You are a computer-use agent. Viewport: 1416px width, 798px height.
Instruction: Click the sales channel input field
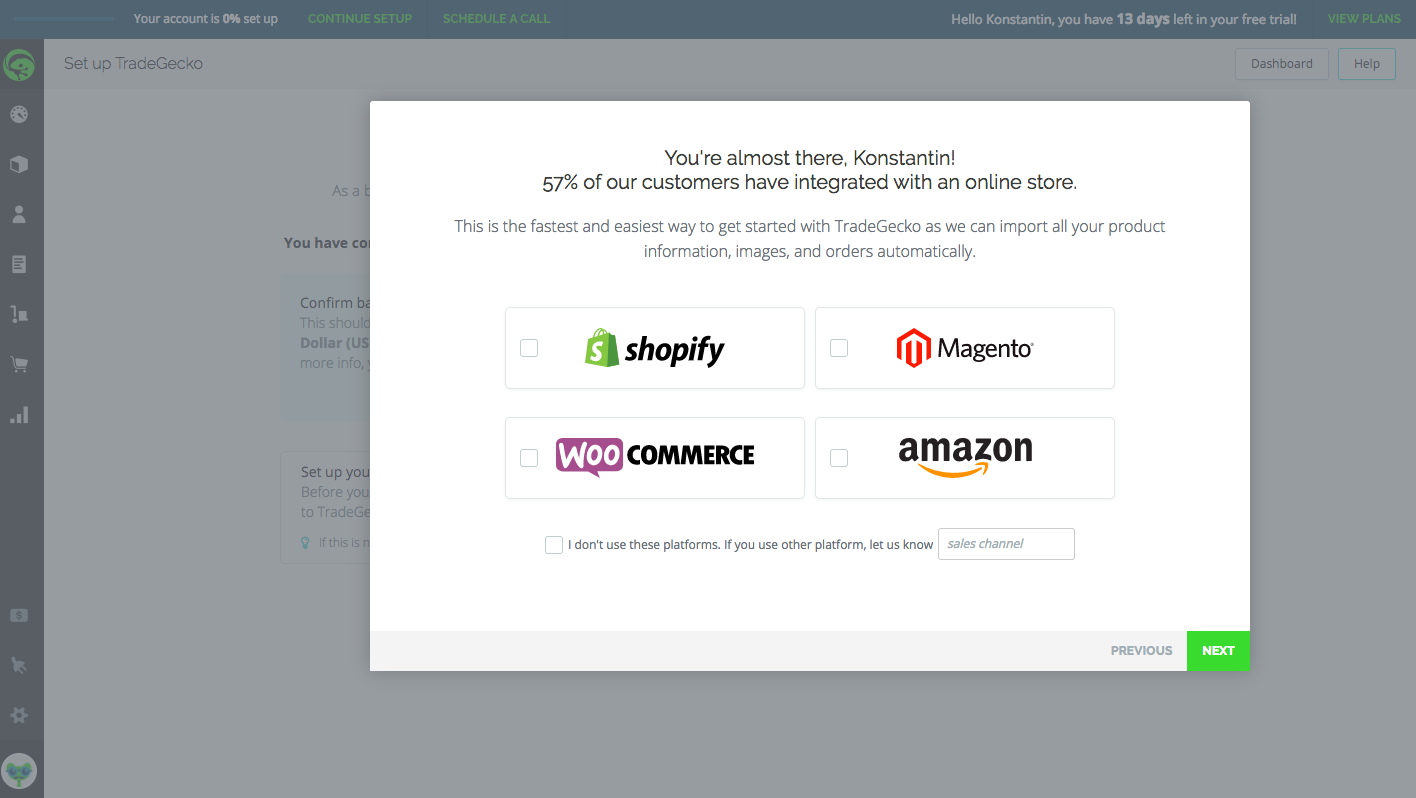1005,544
